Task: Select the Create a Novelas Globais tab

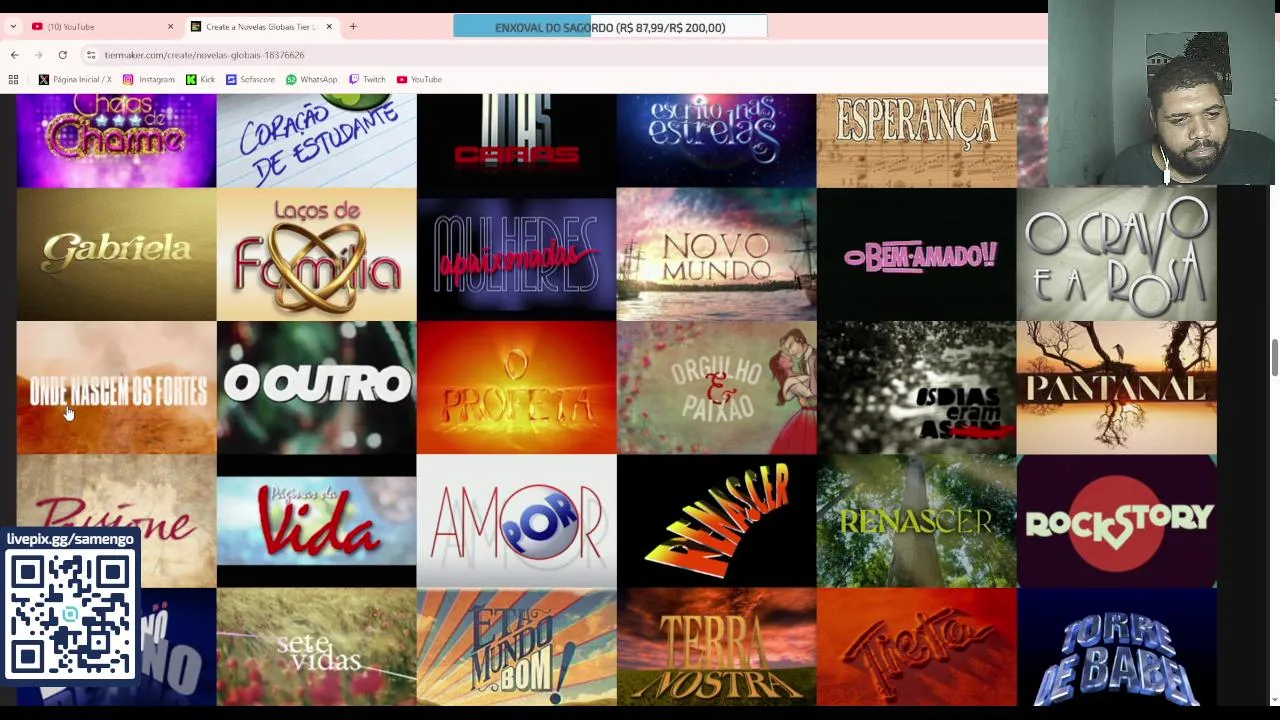Action: 260,27
